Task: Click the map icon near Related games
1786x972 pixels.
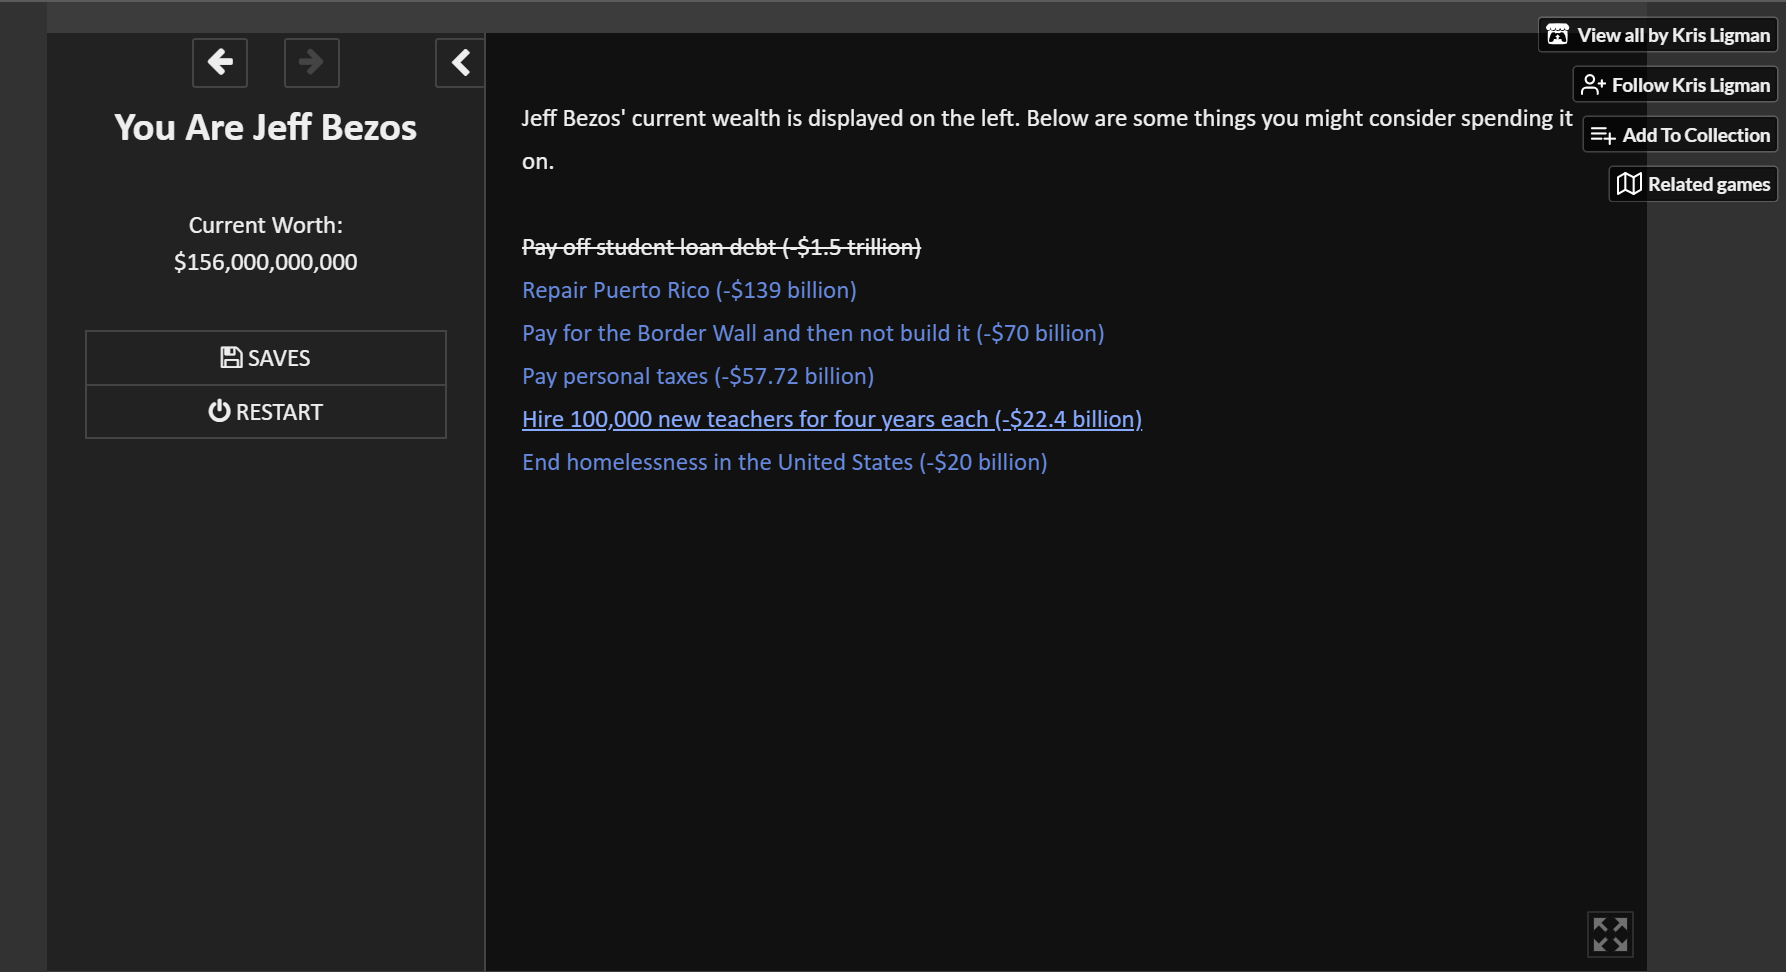Action: coord(1629,184)
